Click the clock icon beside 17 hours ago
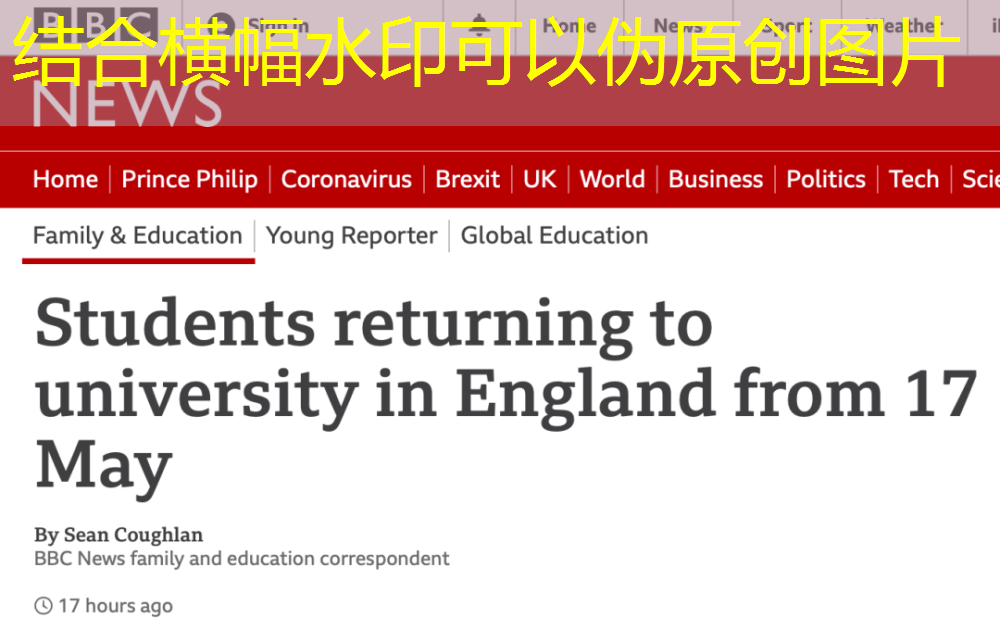The width and height of the screenshot is (1000, 630). (43, 605)
